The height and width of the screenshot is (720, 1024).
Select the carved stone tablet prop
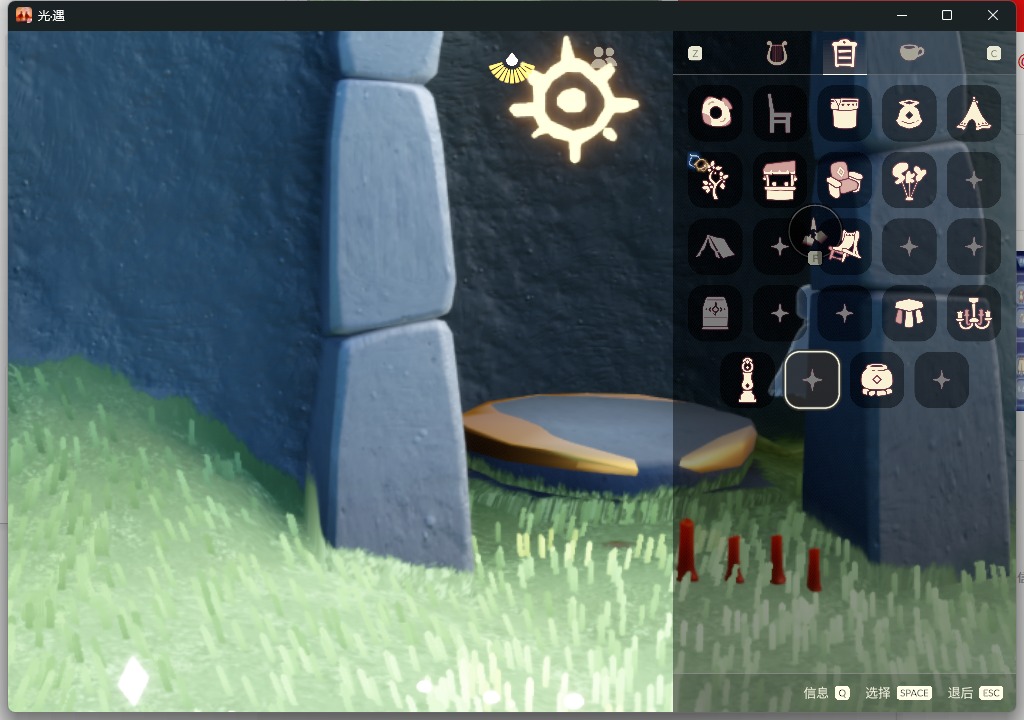click(x=716, y=313)
